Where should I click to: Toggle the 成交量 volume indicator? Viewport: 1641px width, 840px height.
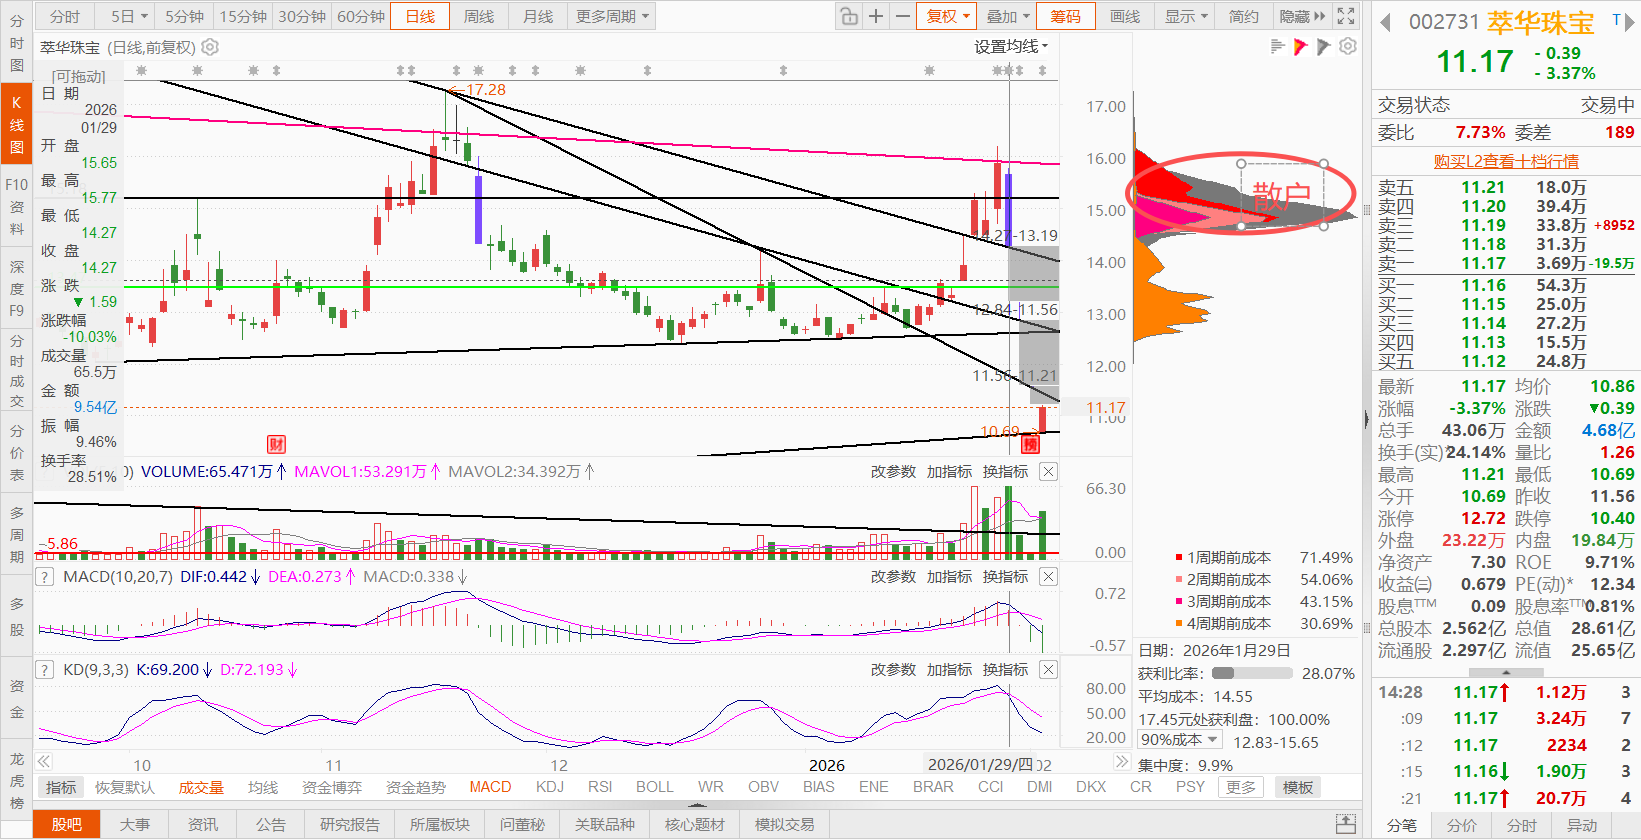pyautogui.click(x=201, y=787)
